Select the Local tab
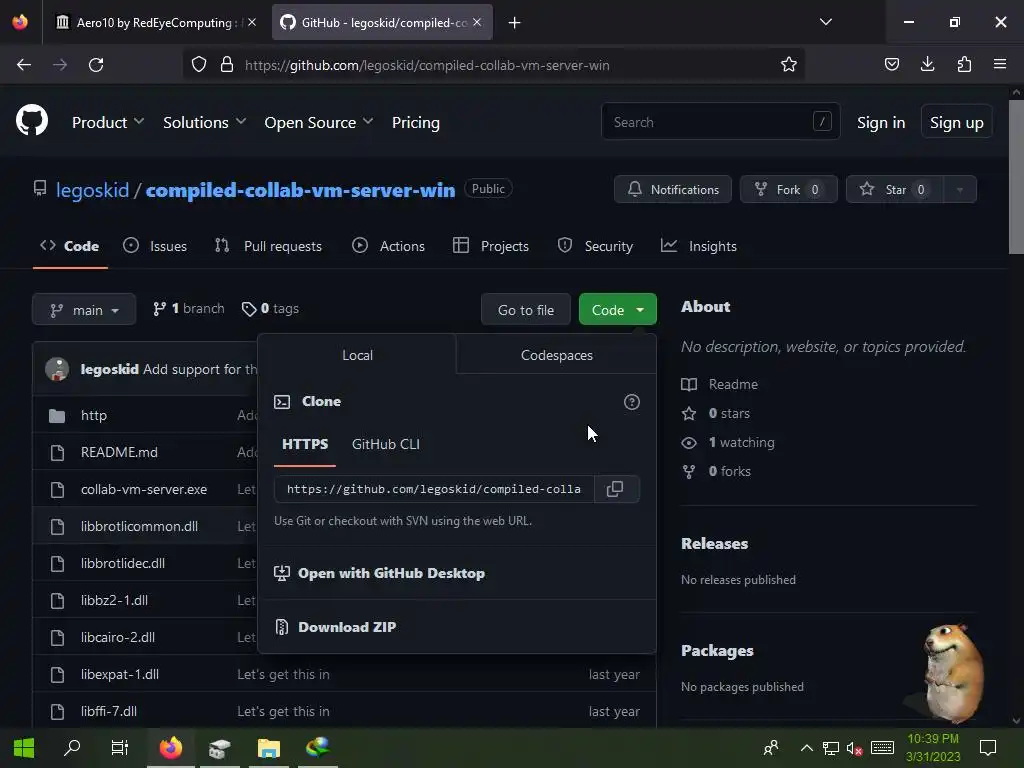Image resolution: width=1024 pixels, height=768 pixels. pos(357,355)
